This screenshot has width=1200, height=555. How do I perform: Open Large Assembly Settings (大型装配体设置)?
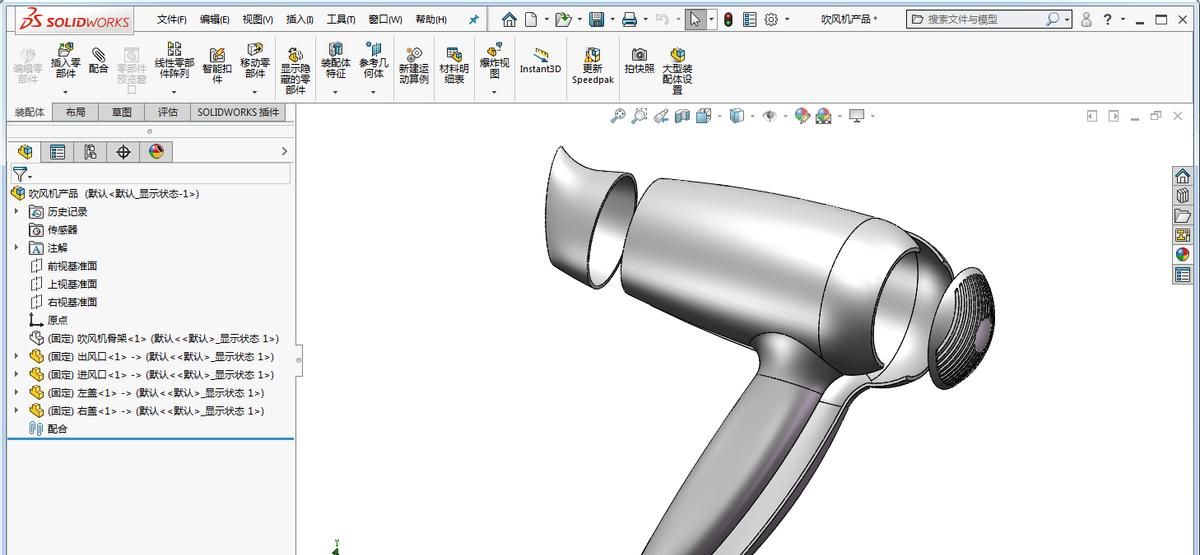[677, 71]
